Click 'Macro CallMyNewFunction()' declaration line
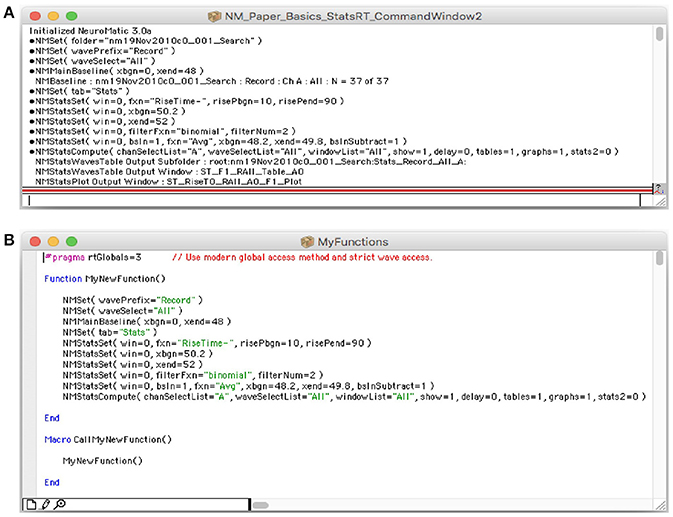673x517 pixels. (108, 440)
